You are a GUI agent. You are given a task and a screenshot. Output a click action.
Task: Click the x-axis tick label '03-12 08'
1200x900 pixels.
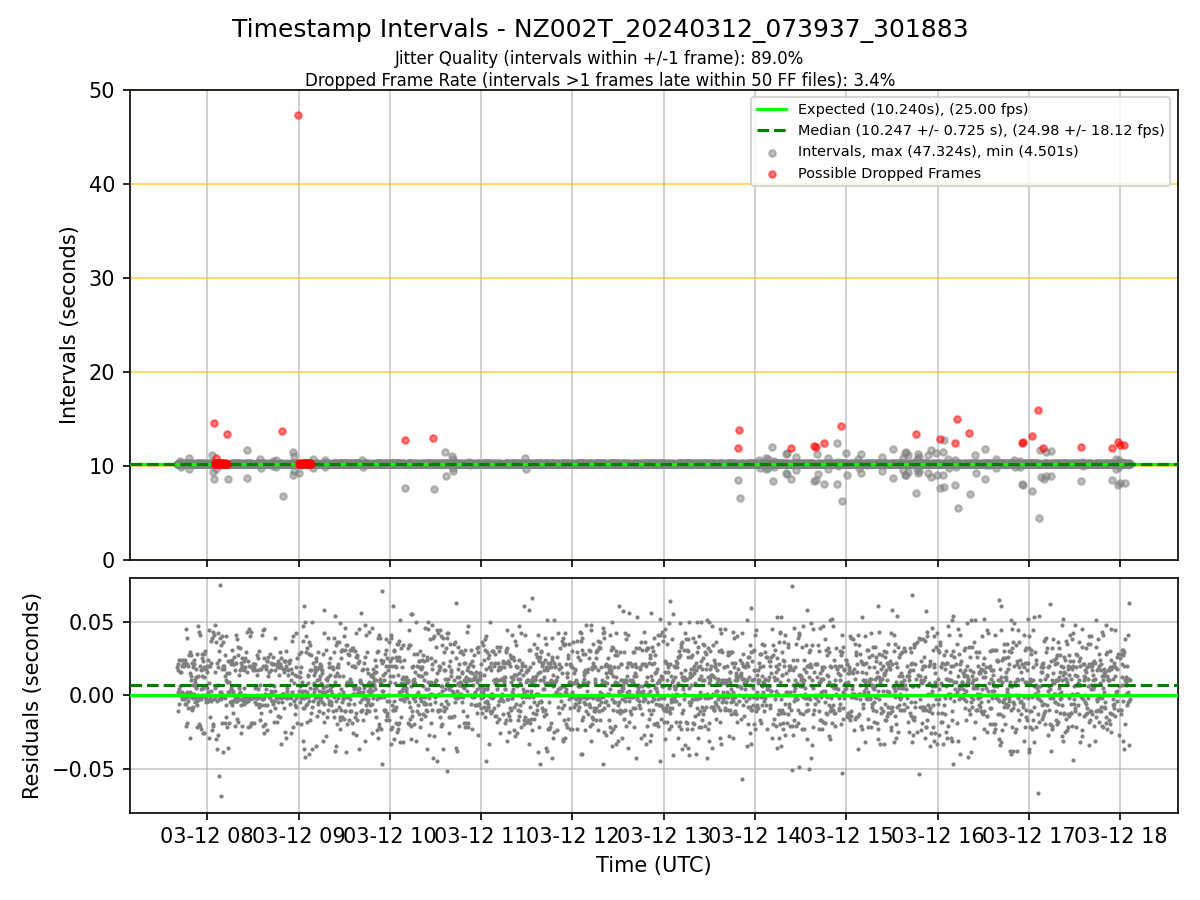pyautogui.click(x=208, y=835)
